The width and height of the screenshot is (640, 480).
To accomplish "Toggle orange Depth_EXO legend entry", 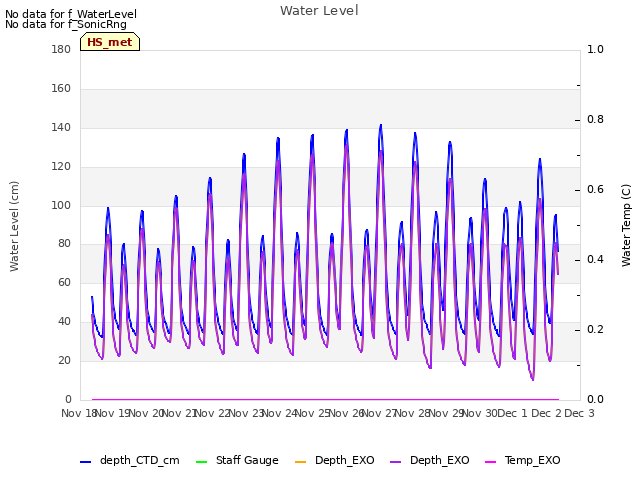I will point(334,460).
